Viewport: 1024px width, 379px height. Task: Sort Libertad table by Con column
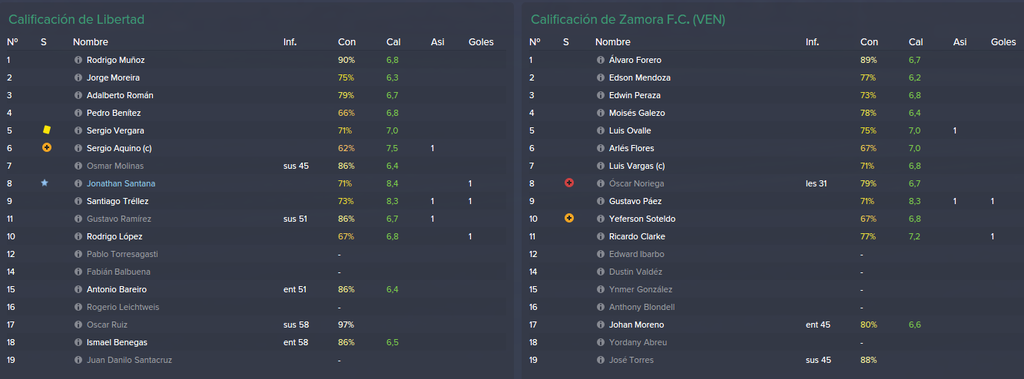pyautogui.click(x=346, y=42)
